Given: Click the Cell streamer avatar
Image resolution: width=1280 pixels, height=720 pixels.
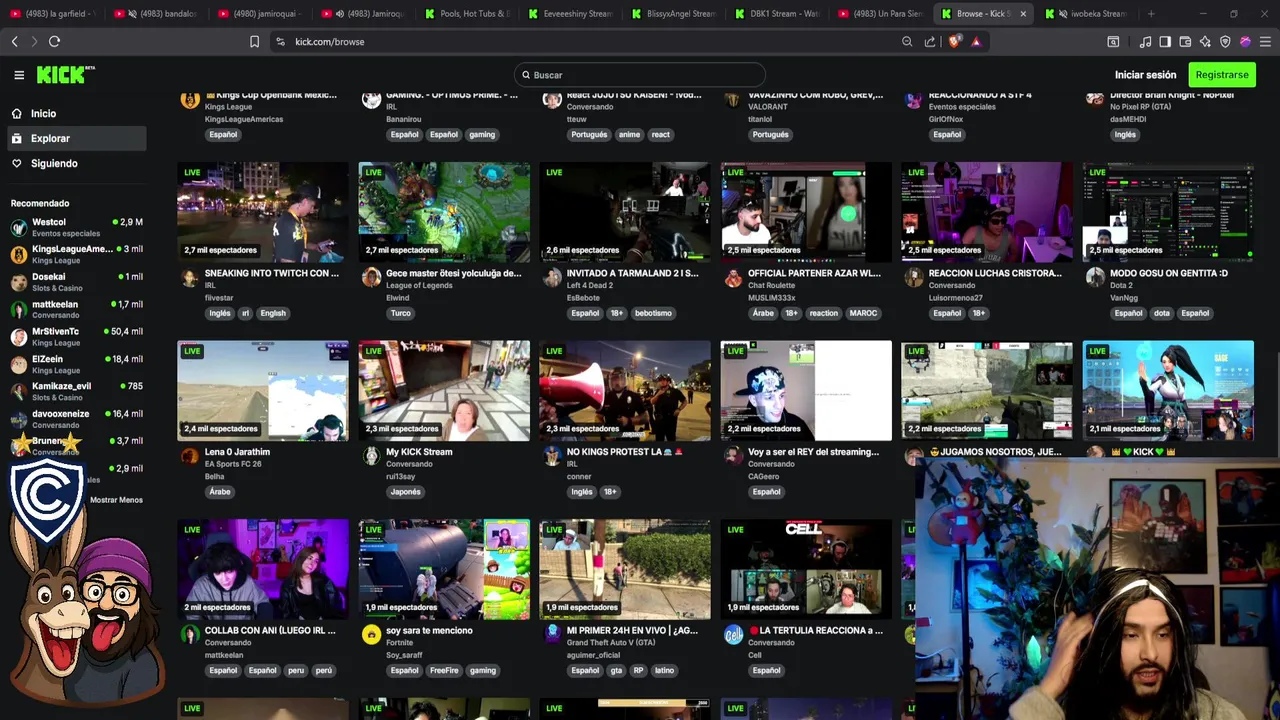Looking at the screenshot, I should (733, 635).
